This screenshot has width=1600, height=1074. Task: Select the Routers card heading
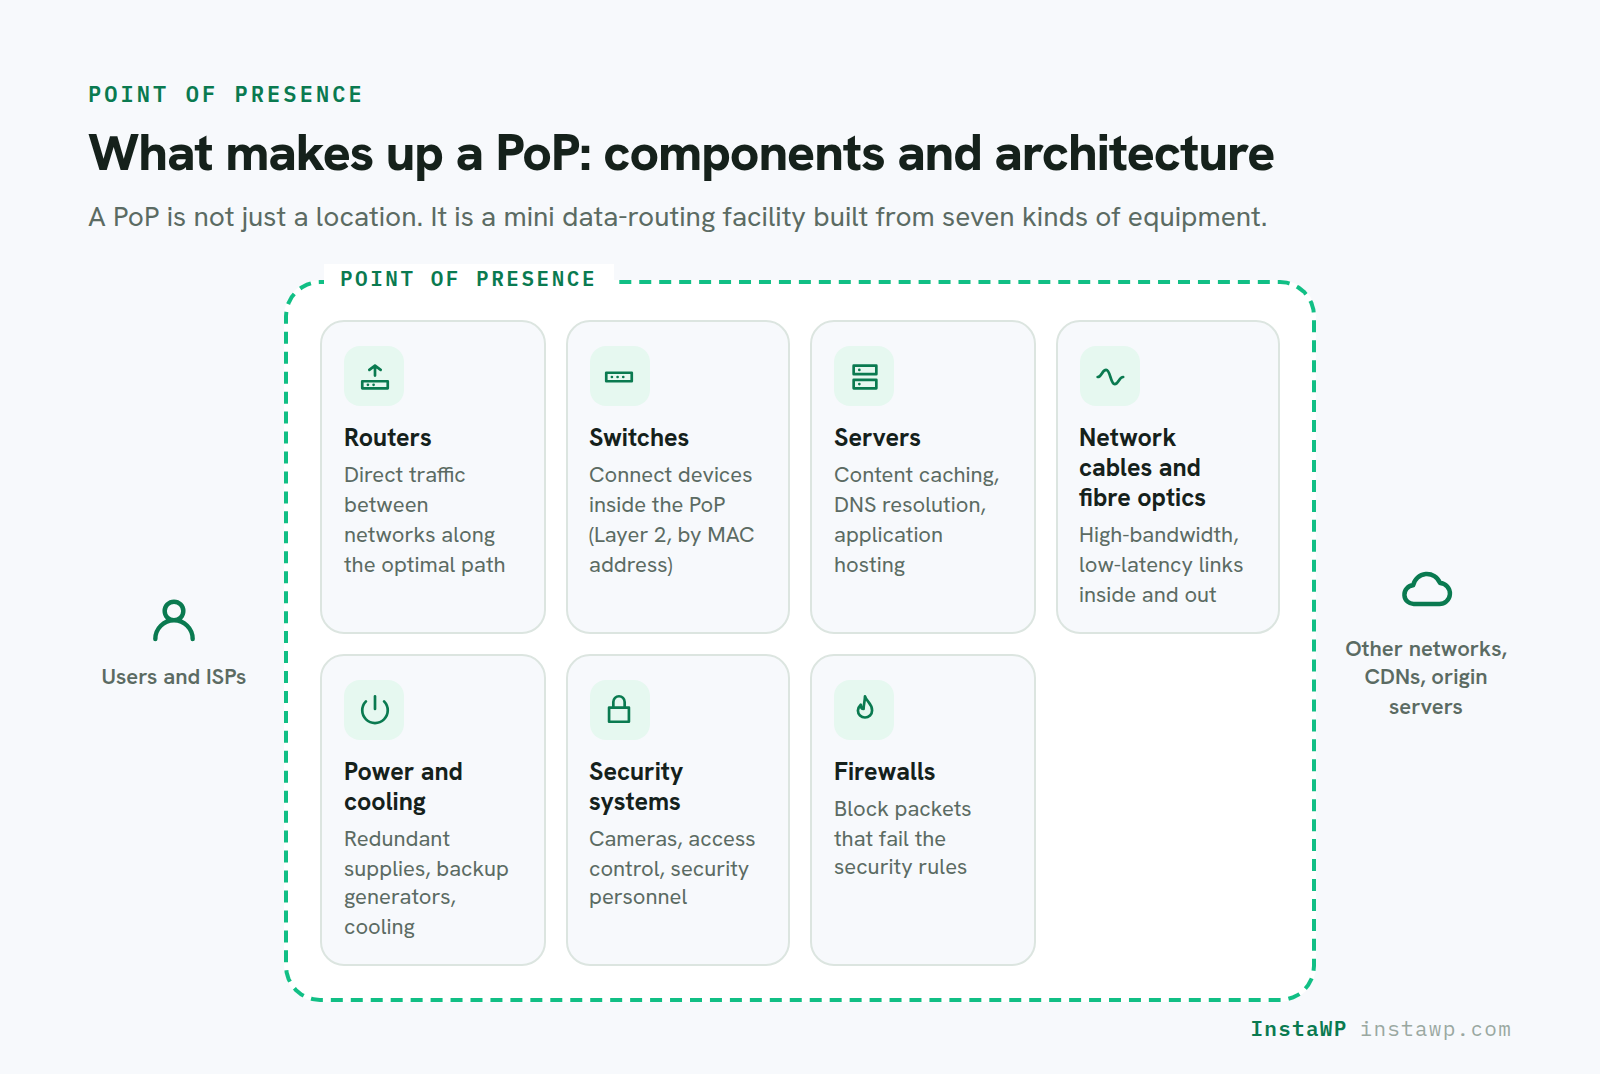pos(388,438)
